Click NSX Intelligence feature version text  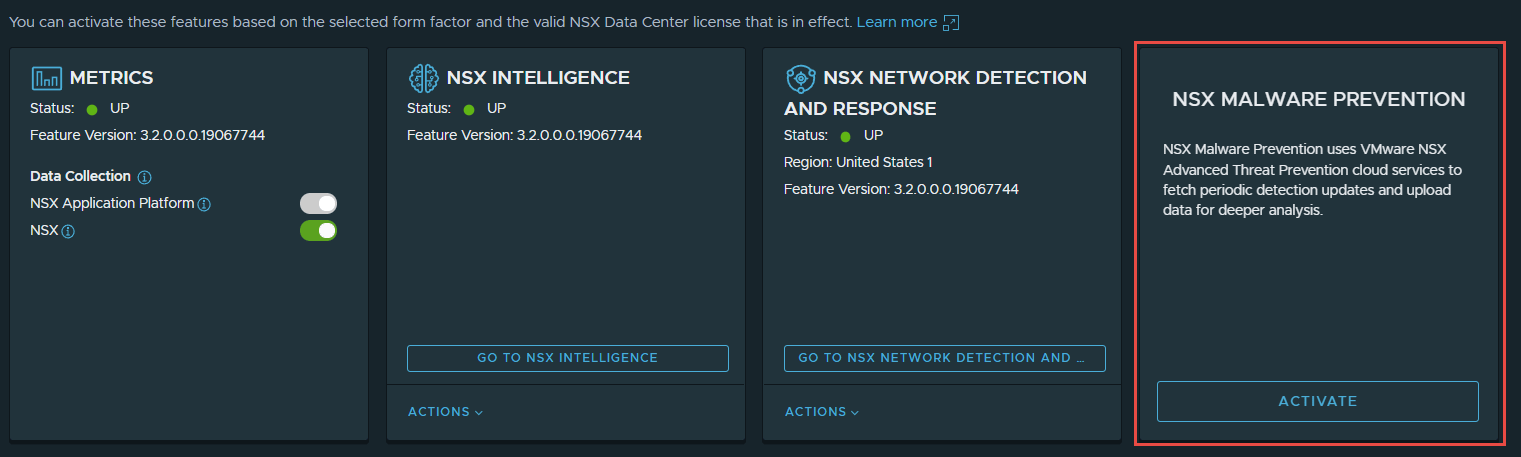[x=524, y=135]
